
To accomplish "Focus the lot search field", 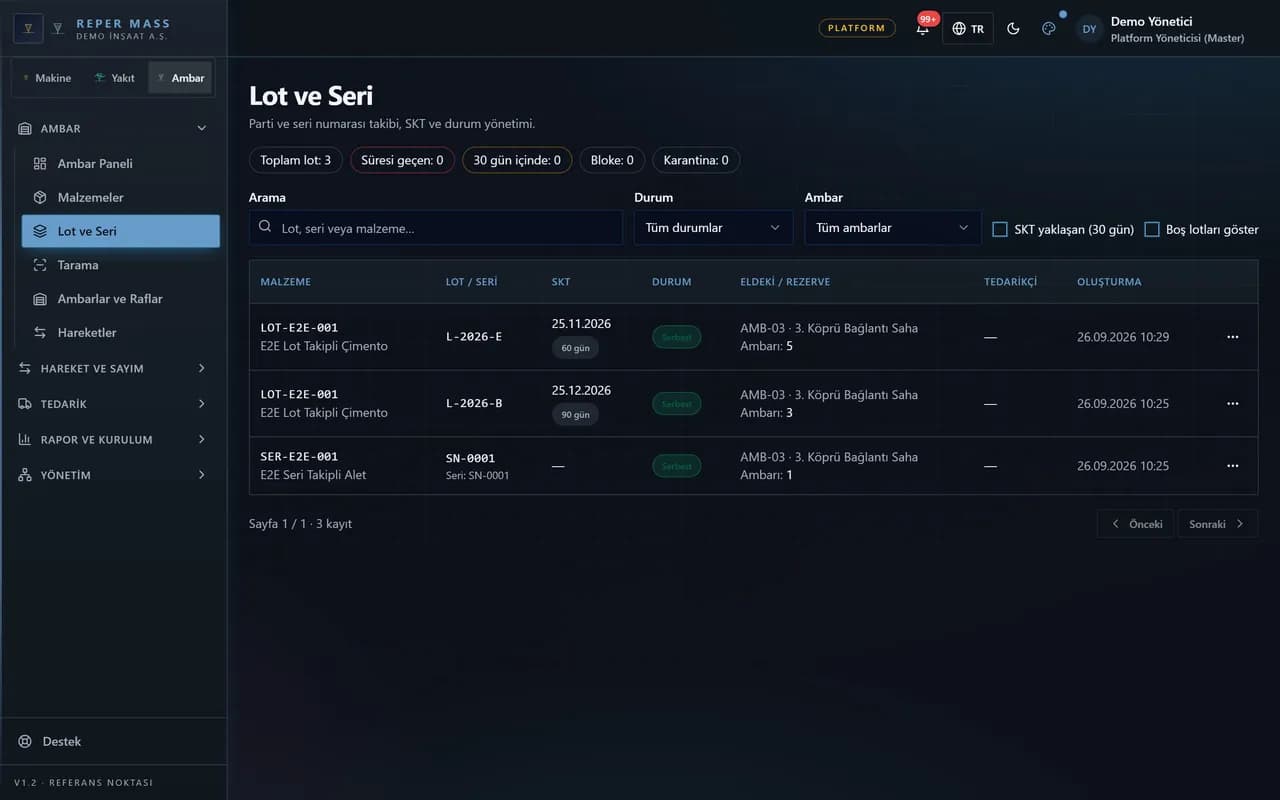I will [436, 228].
